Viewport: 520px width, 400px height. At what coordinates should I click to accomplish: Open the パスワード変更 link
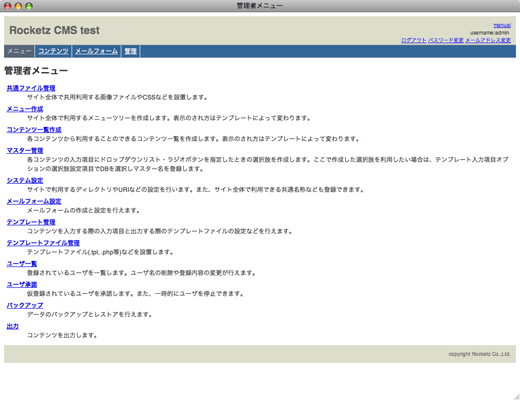tap(446, 40)
